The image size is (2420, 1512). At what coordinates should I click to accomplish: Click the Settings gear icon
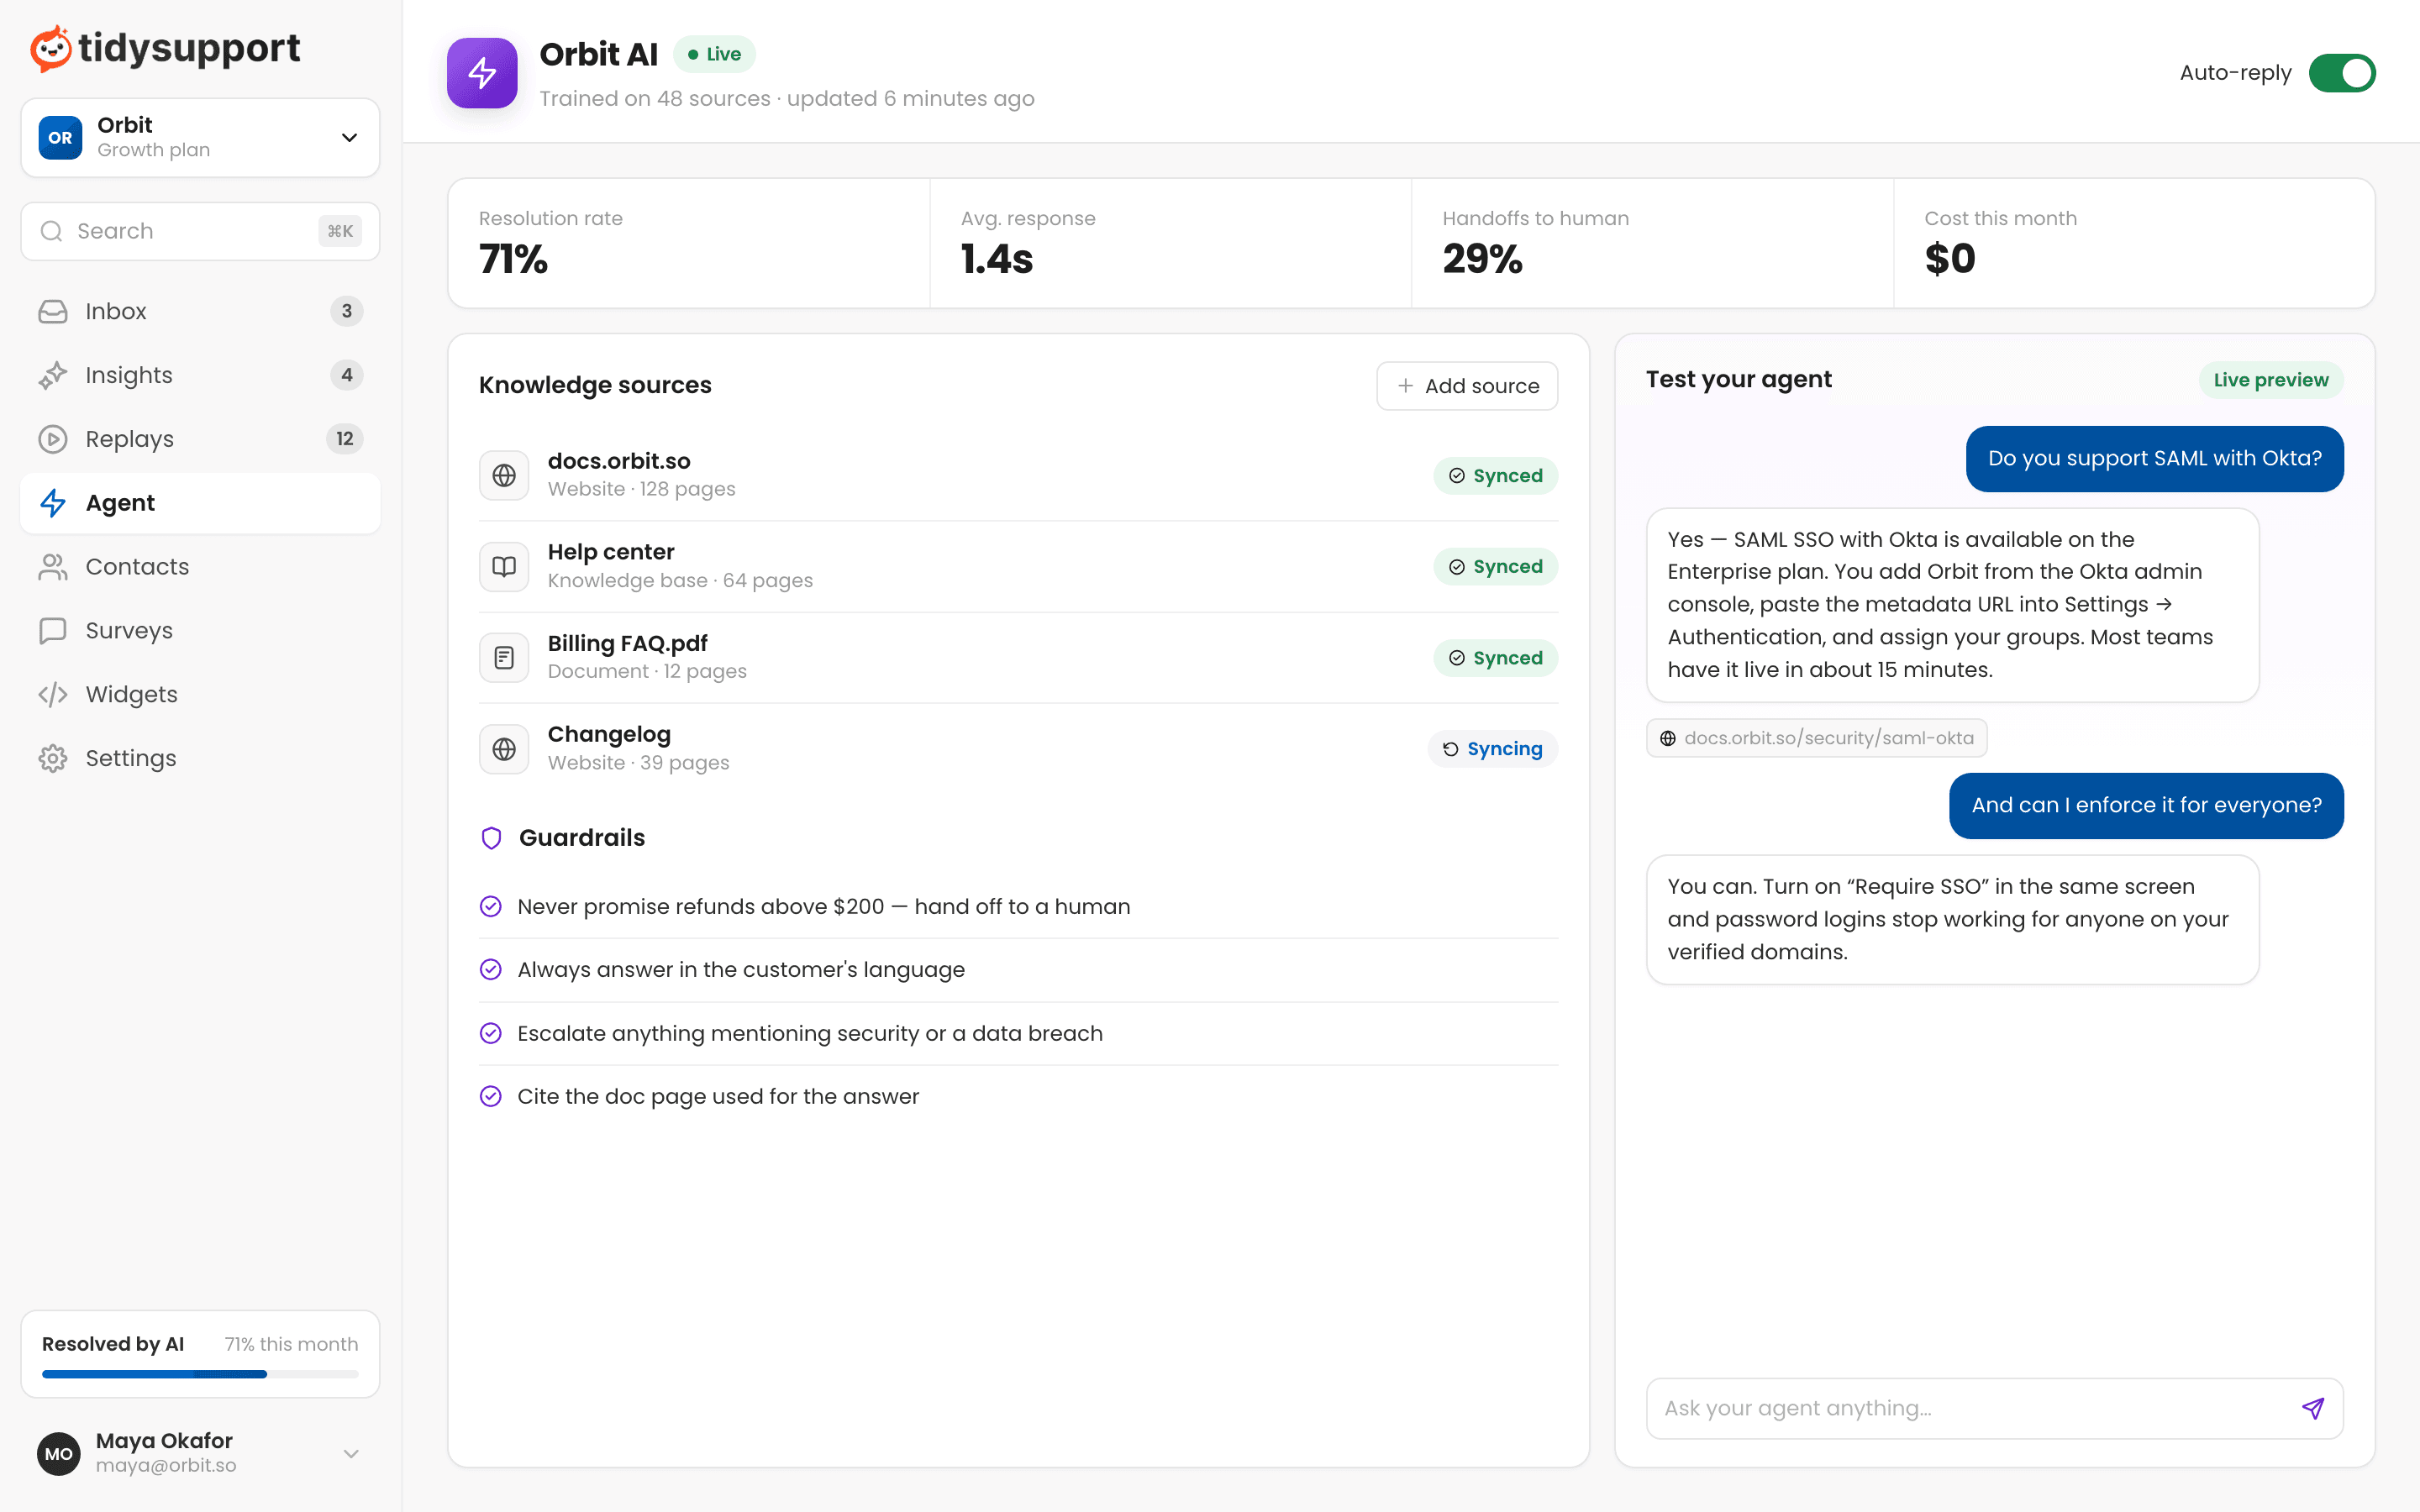pos(53,758)
